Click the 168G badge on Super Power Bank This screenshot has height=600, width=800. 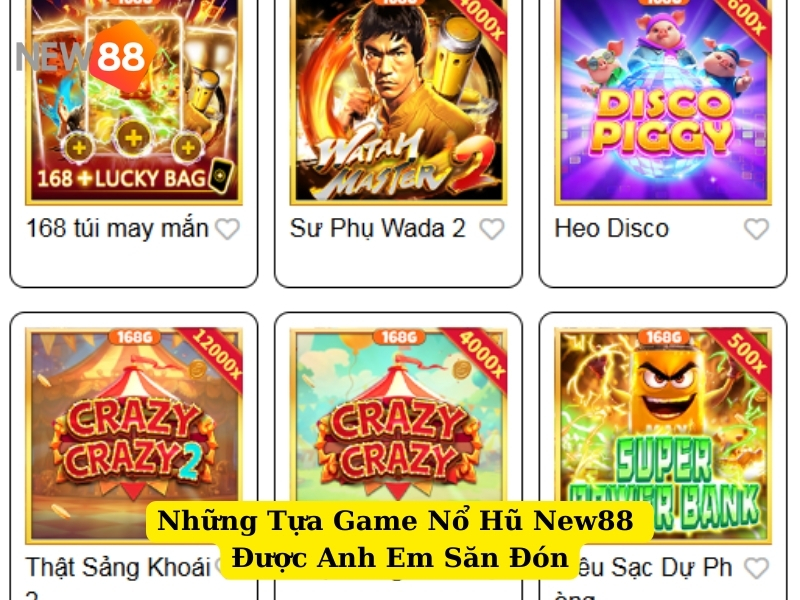pos(663,337)
